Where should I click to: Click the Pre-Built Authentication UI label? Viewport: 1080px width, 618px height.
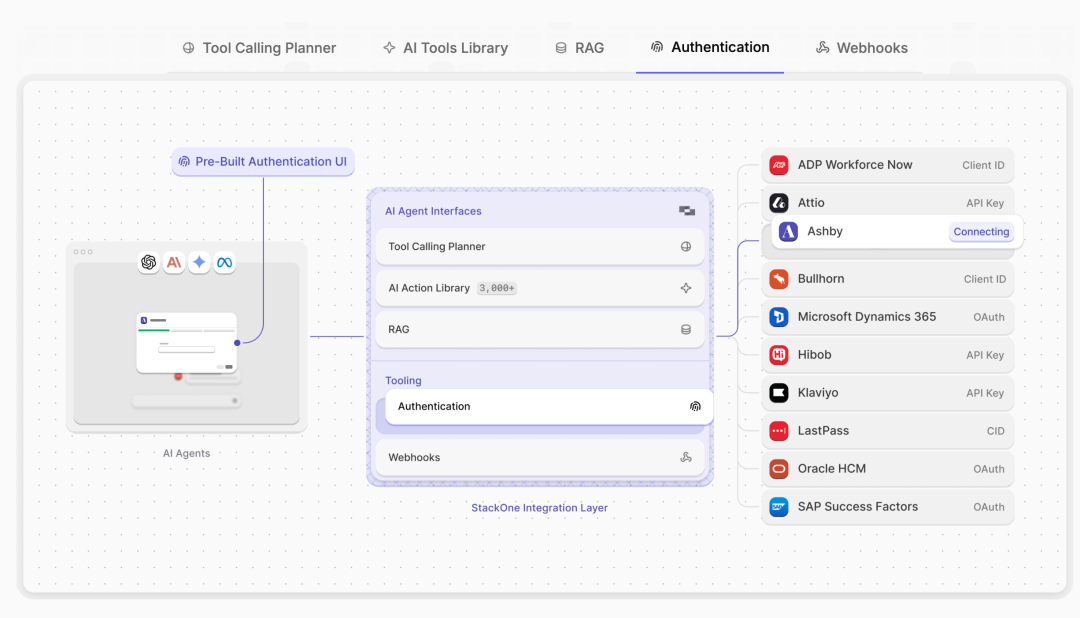263,161
